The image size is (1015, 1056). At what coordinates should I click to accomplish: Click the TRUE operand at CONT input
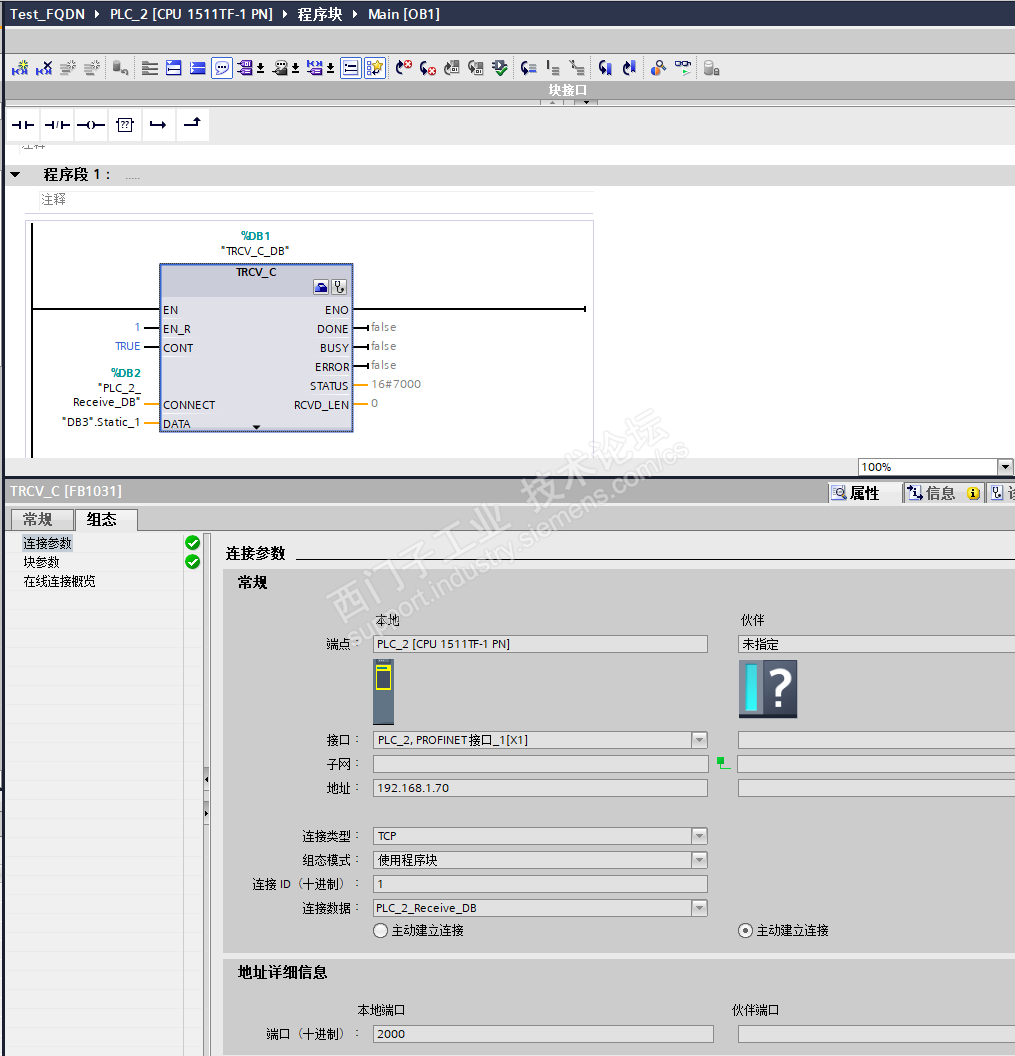pos(127,346)
